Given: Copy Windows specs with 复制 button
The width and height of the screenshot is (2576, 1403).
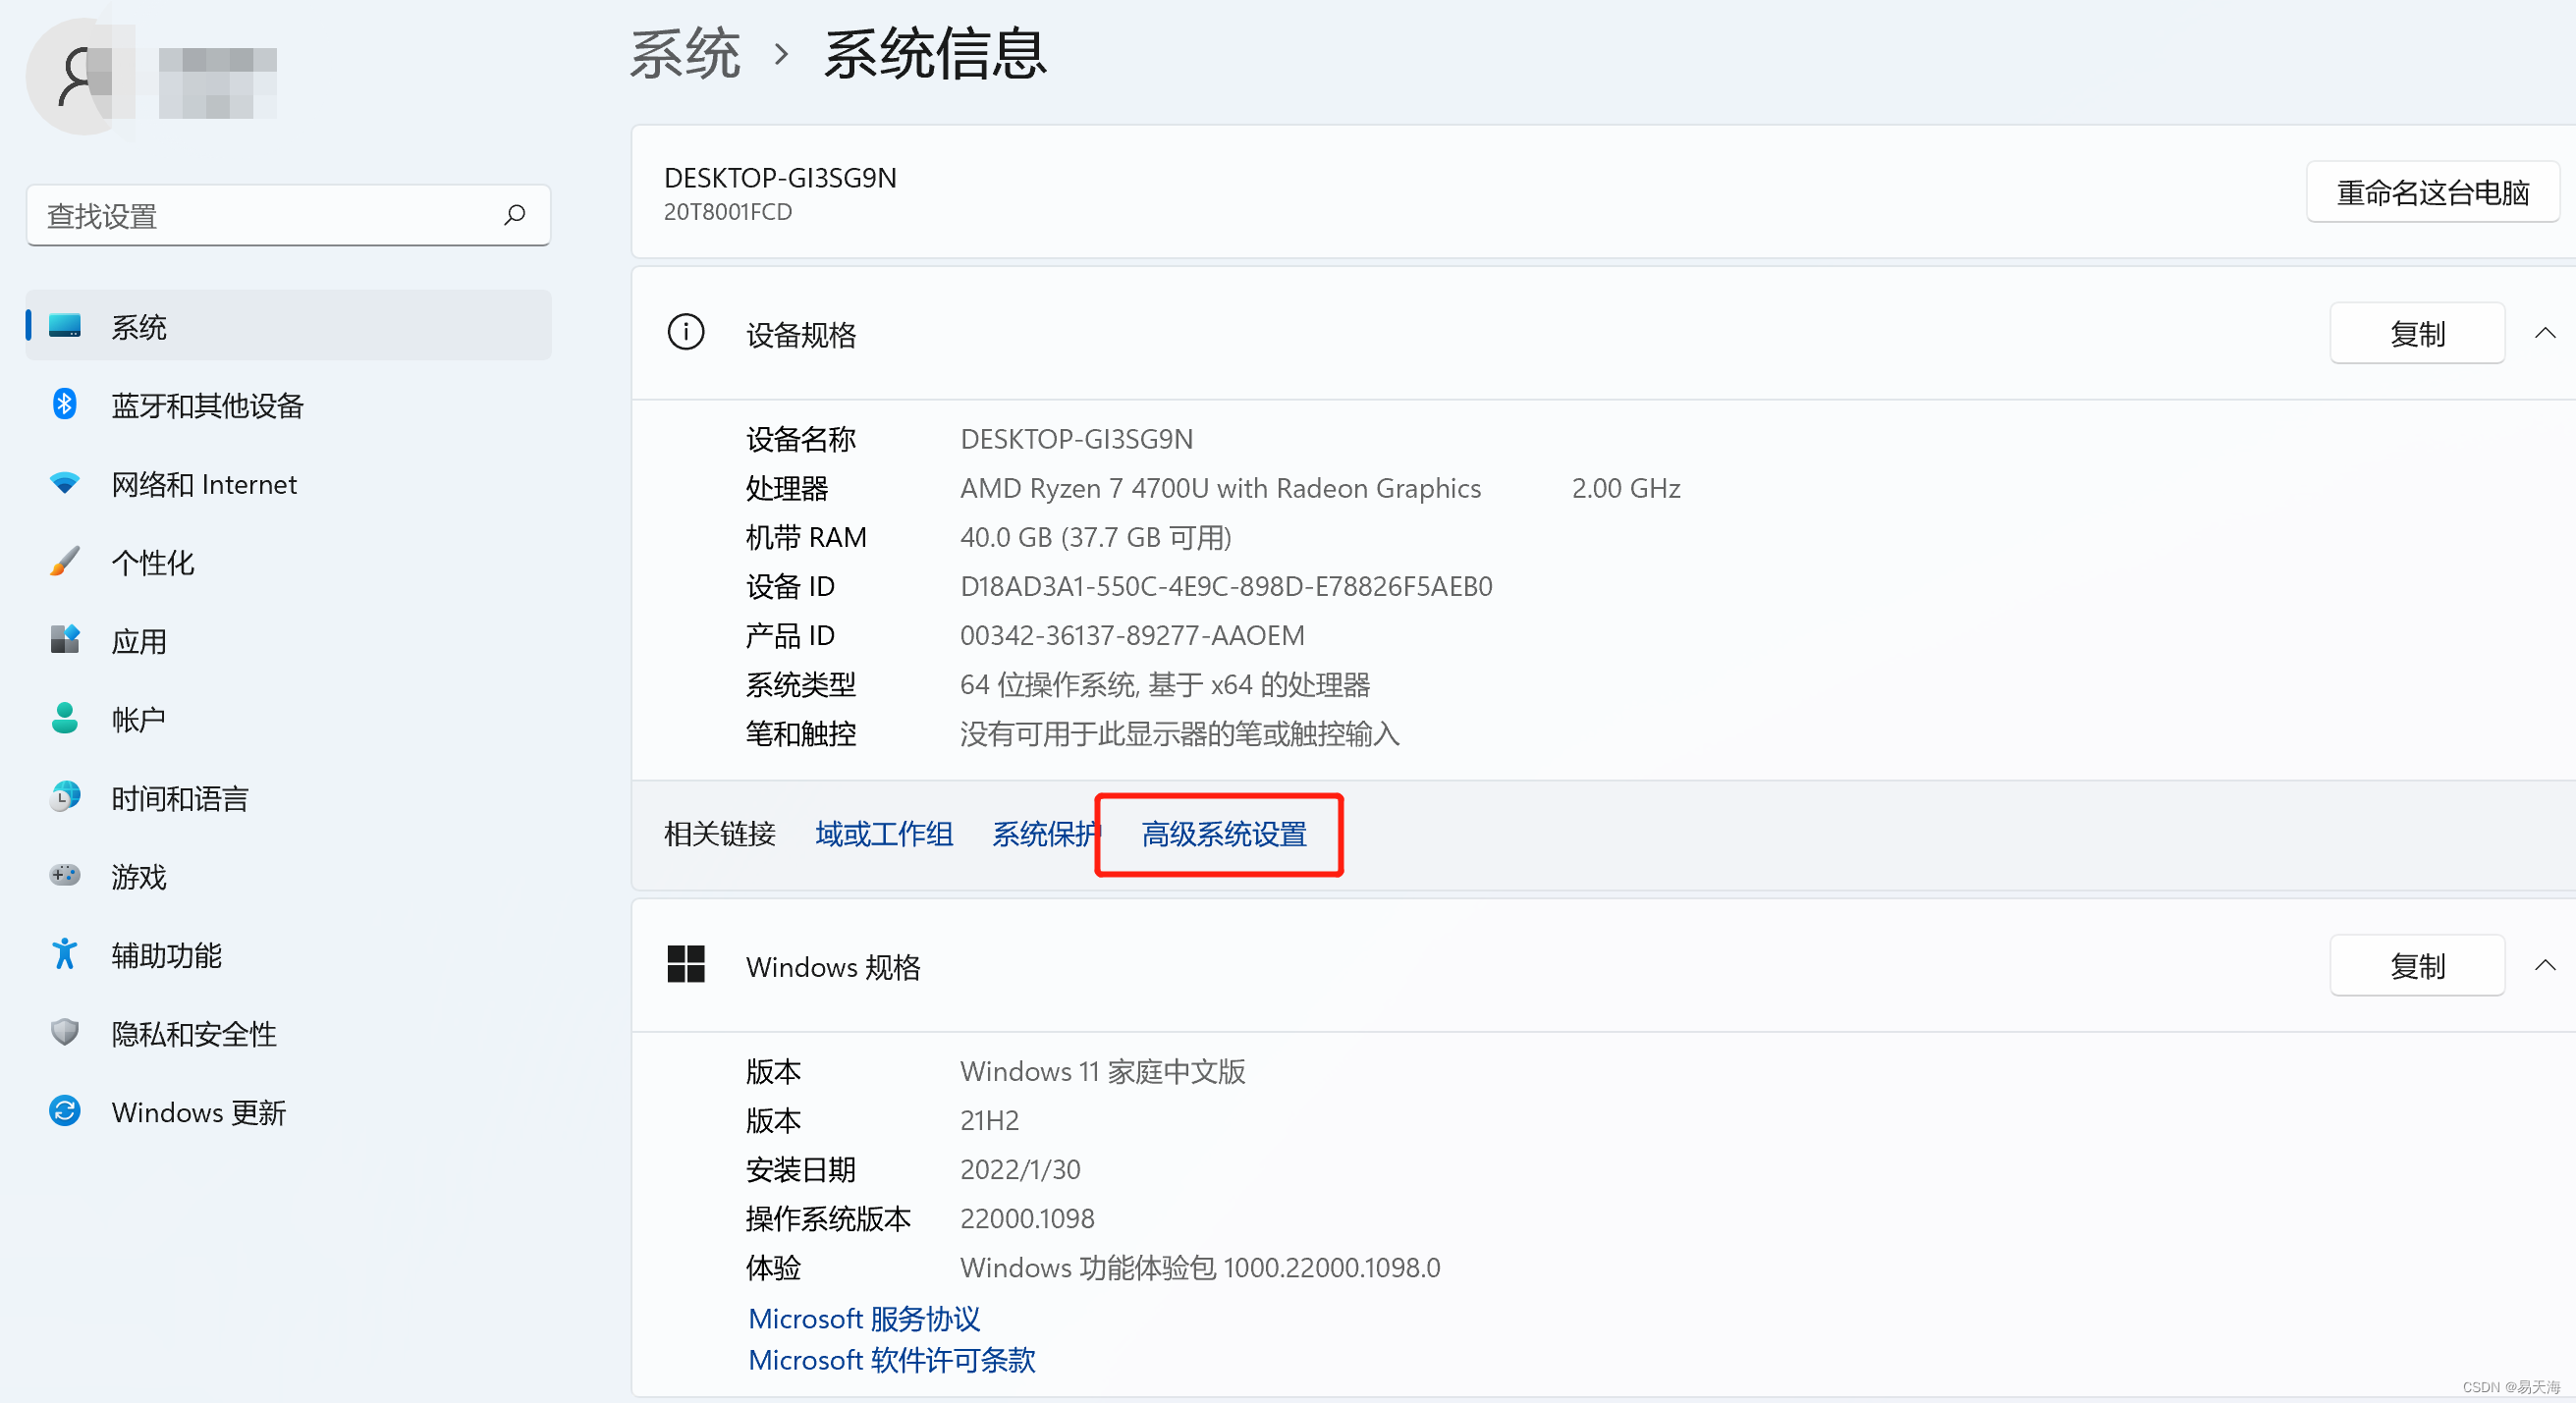Looking at the screenshot, I should pyautogui.click(x=2417, y=965).
